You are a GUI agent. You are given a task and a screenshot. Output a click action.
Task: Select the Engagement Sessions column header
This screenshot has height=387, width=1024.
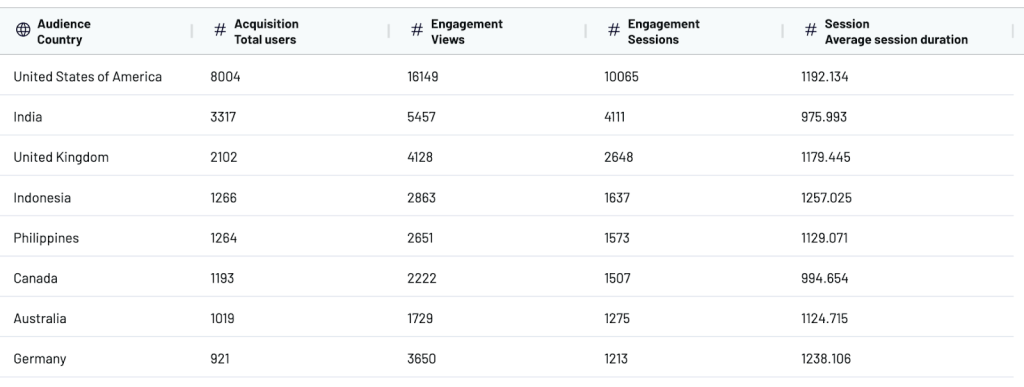[x=684, y=31]
